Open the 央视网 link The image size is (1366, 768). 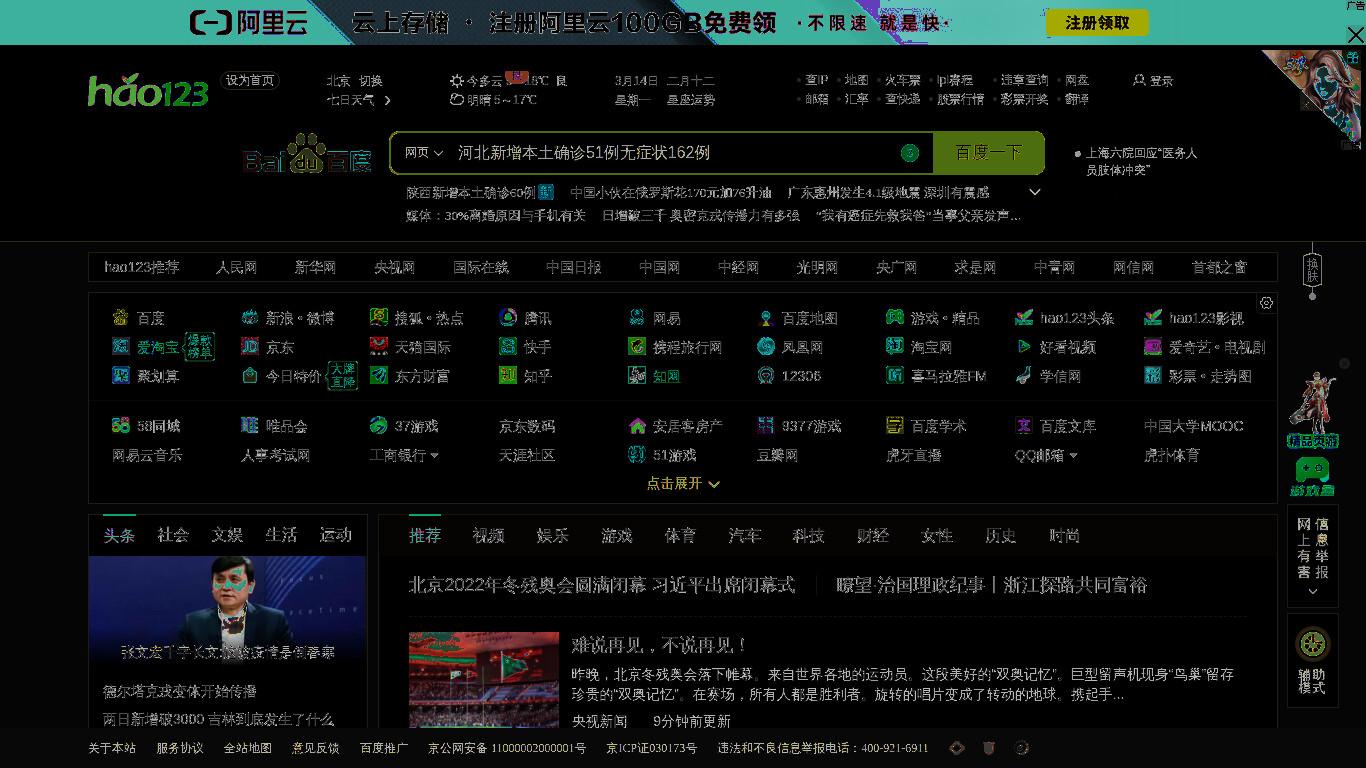coord(394,268)
